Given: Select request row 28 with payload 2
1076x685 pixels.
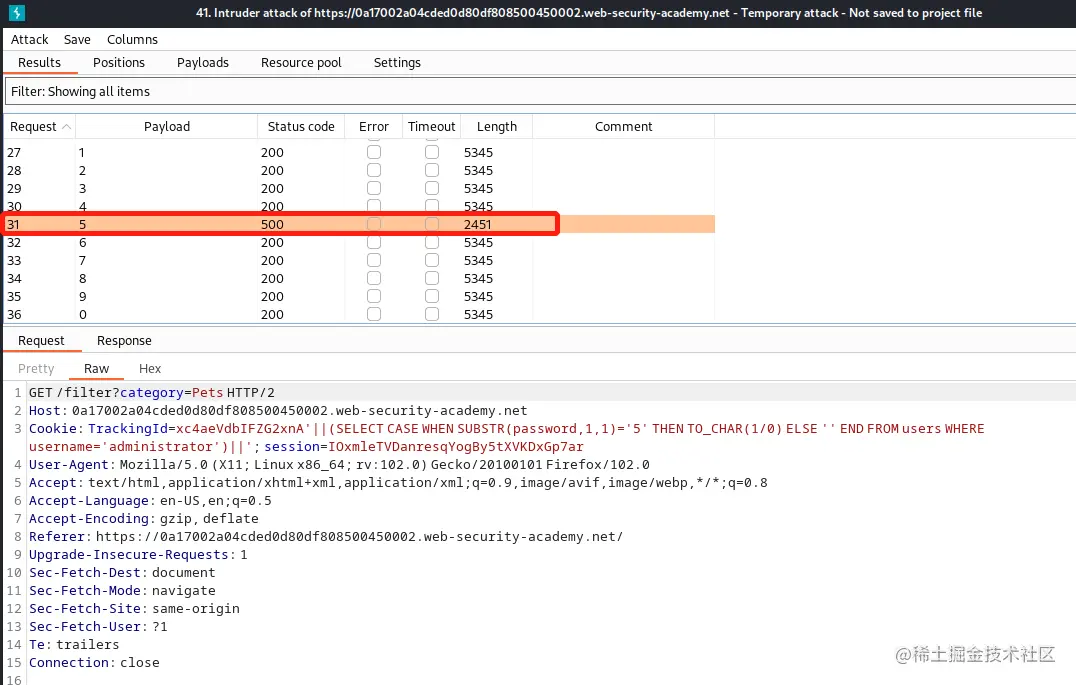Looking at the screenshot, I should pos(360,170).
